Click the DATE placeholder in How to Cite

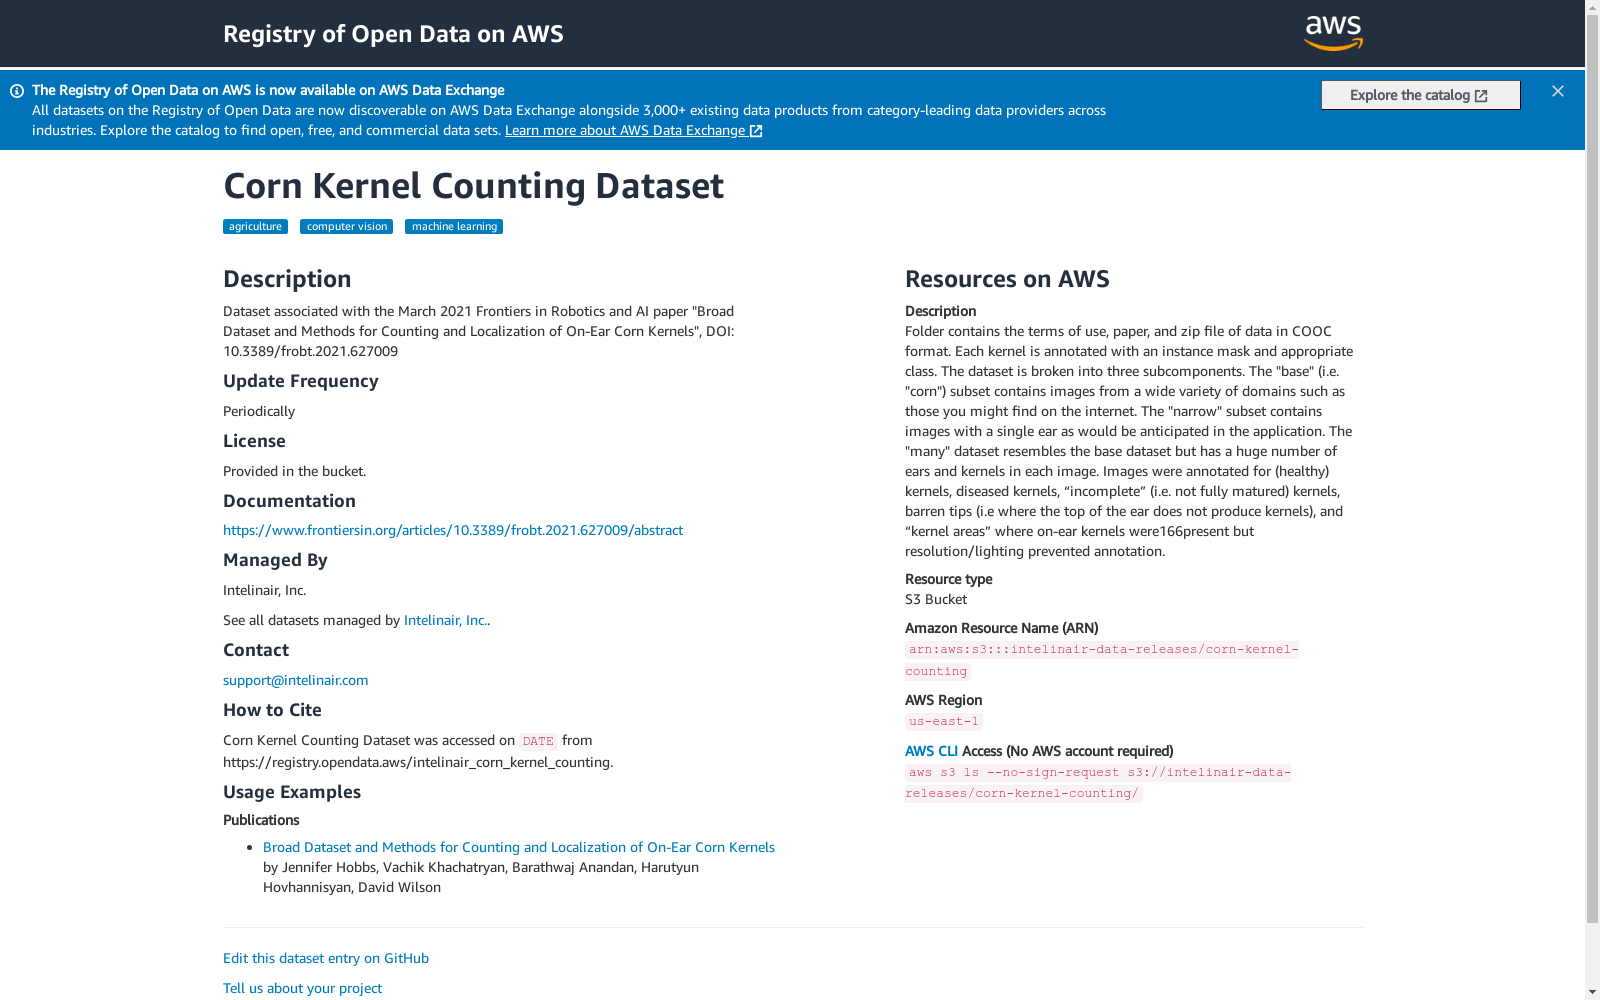pos(538,741)
